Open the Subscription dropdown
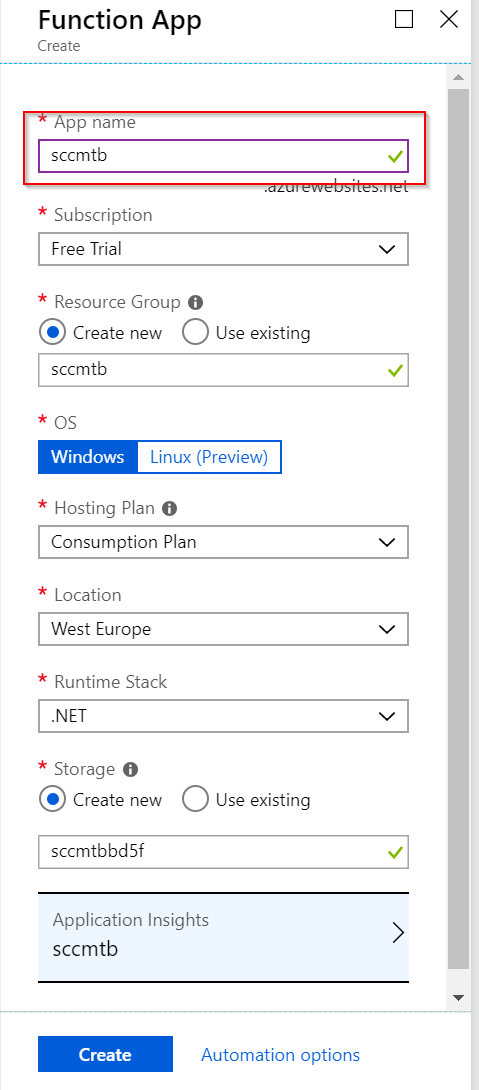This screenshot has height=1090, width=479. pyautogui.click(x=223, y=249)
